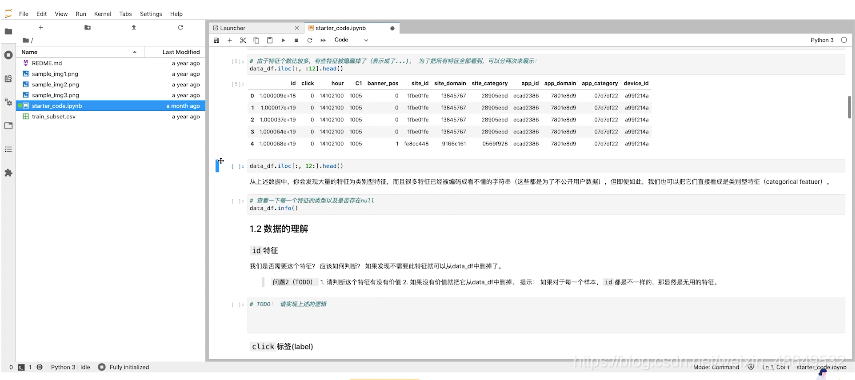
Task: Open the Extension Manager puzzle icon
Action: (8, 172)
